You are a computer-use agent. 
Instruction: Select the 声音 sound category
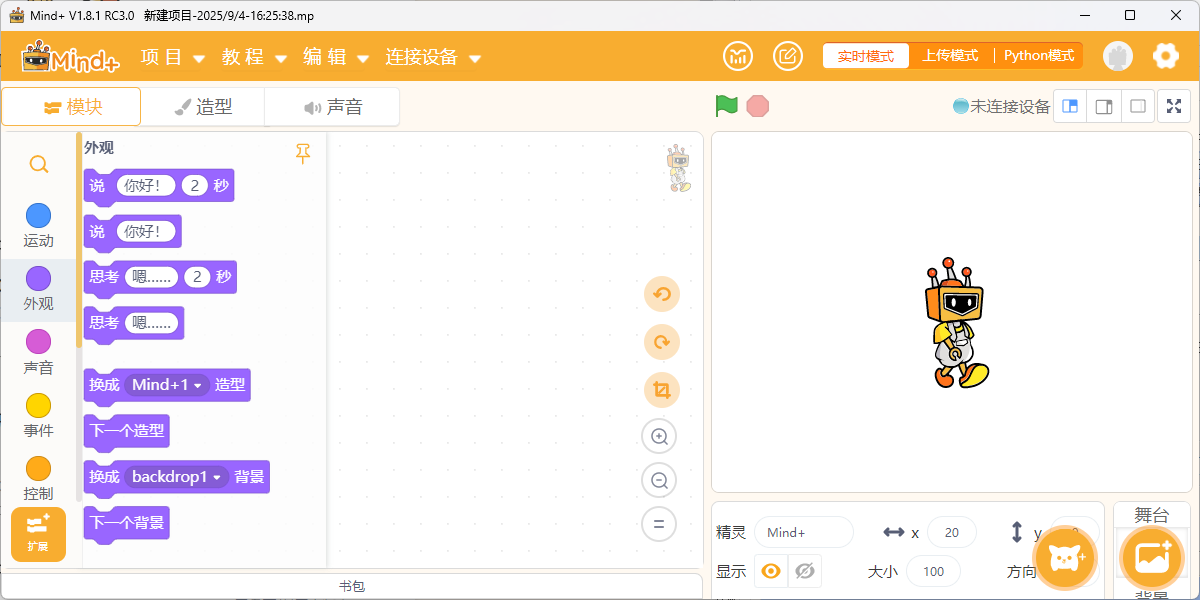(x=38, y=353)
